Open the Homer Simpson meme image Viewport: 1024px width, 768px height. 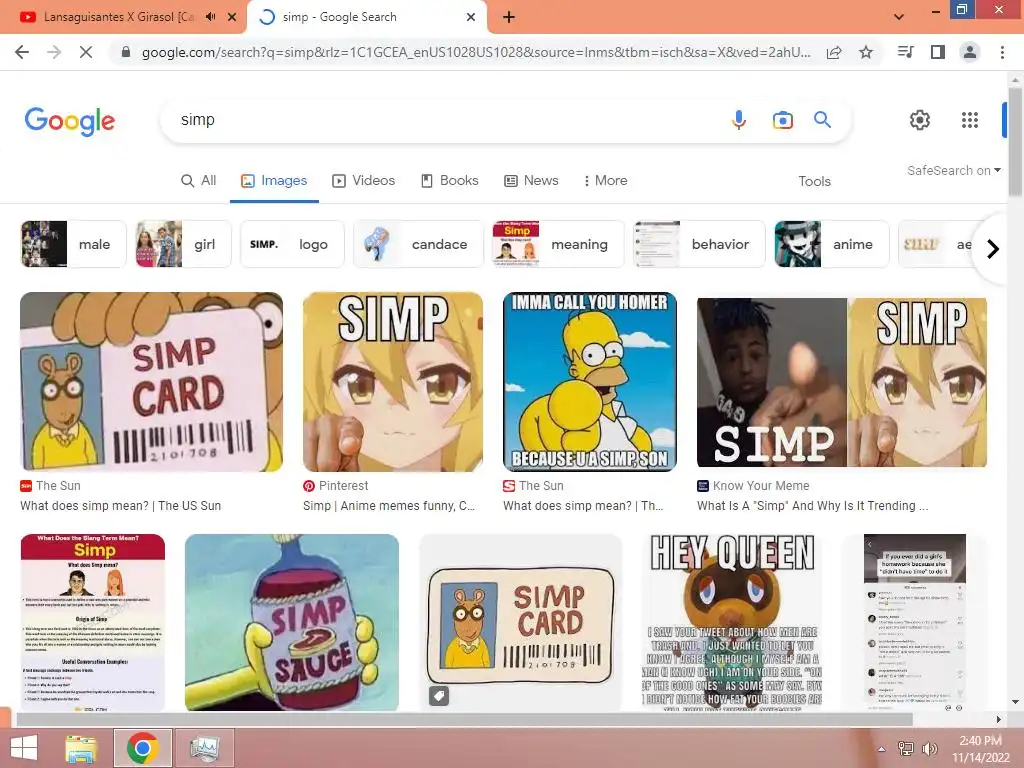coord(590,381)
